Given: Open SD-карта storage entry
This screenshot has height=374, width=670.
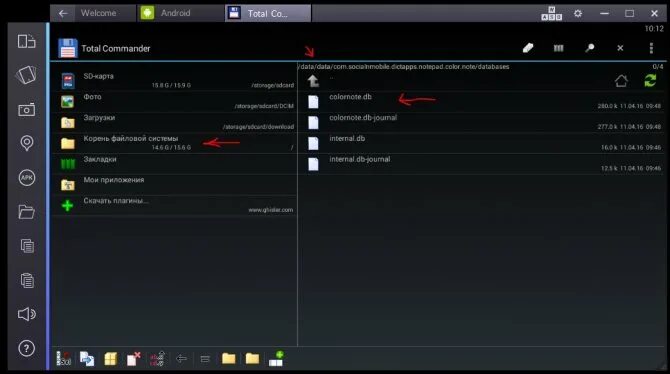Looking at the screenshot, I should (x=174, y=80).
